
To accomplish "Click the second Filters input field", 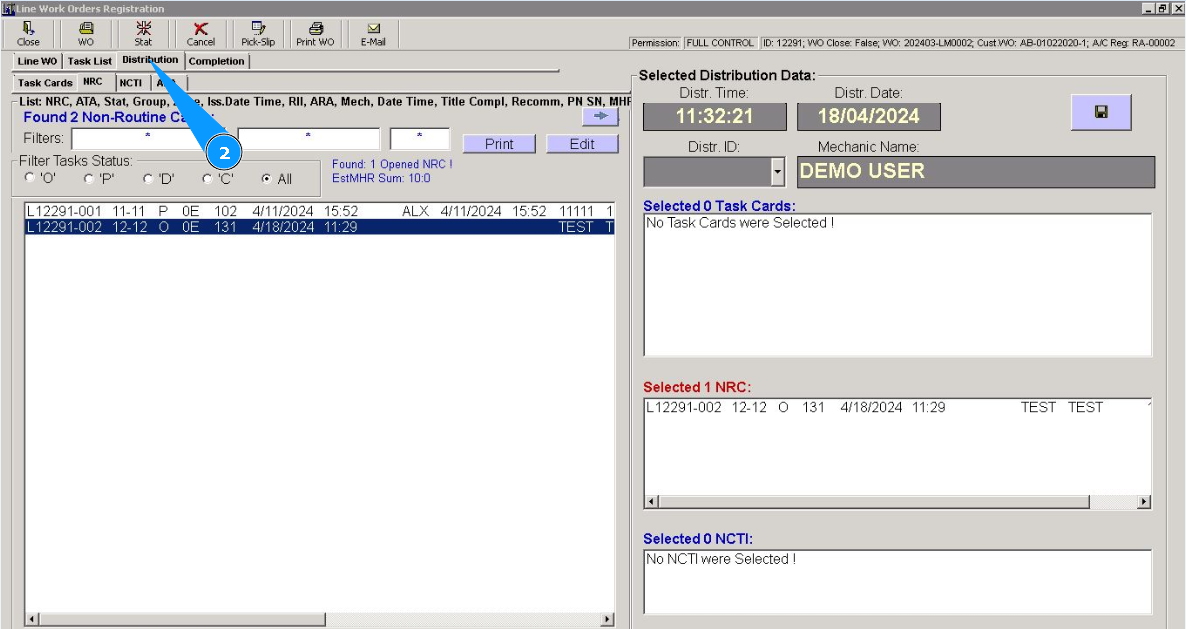I will point(309,139).
